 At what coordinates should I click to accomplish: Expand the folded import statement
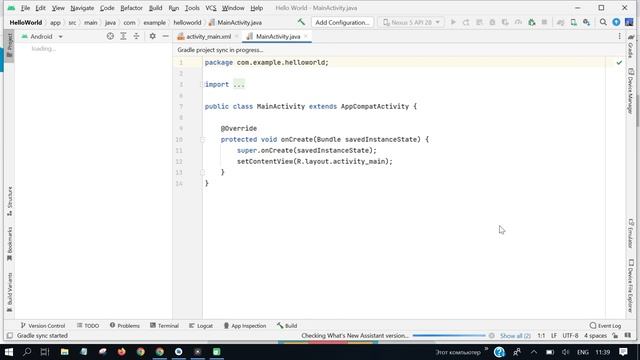(239, 84)
